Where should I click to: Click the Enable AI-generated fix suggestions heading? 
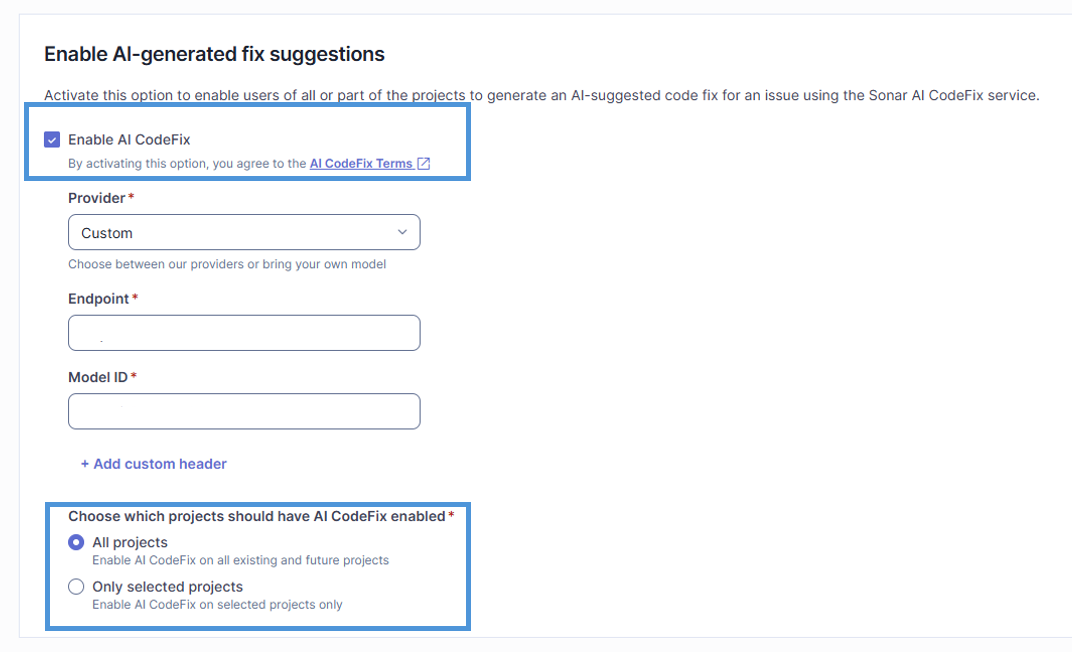[x=215, y=54]
